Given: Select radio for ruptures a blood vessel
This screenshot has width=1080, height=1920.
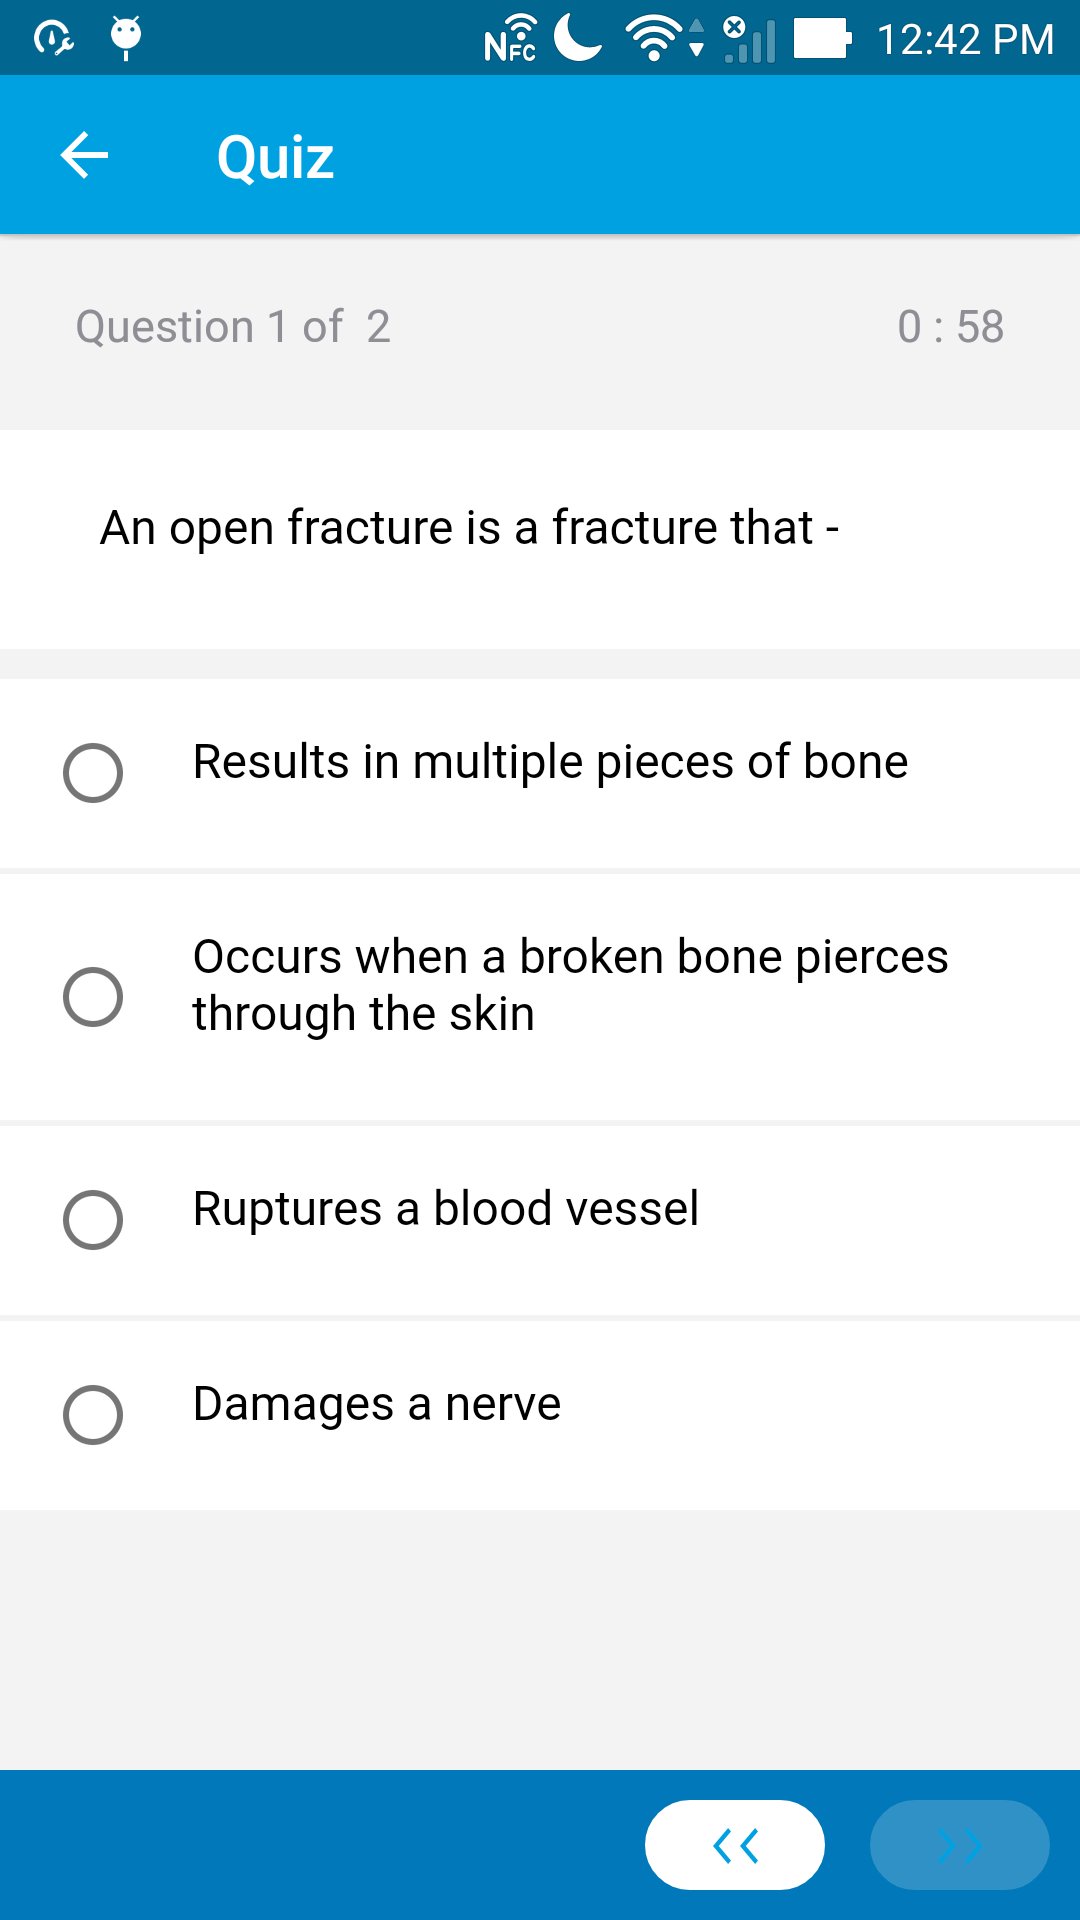Looking at the screenshot, I should click(93, 1220).
